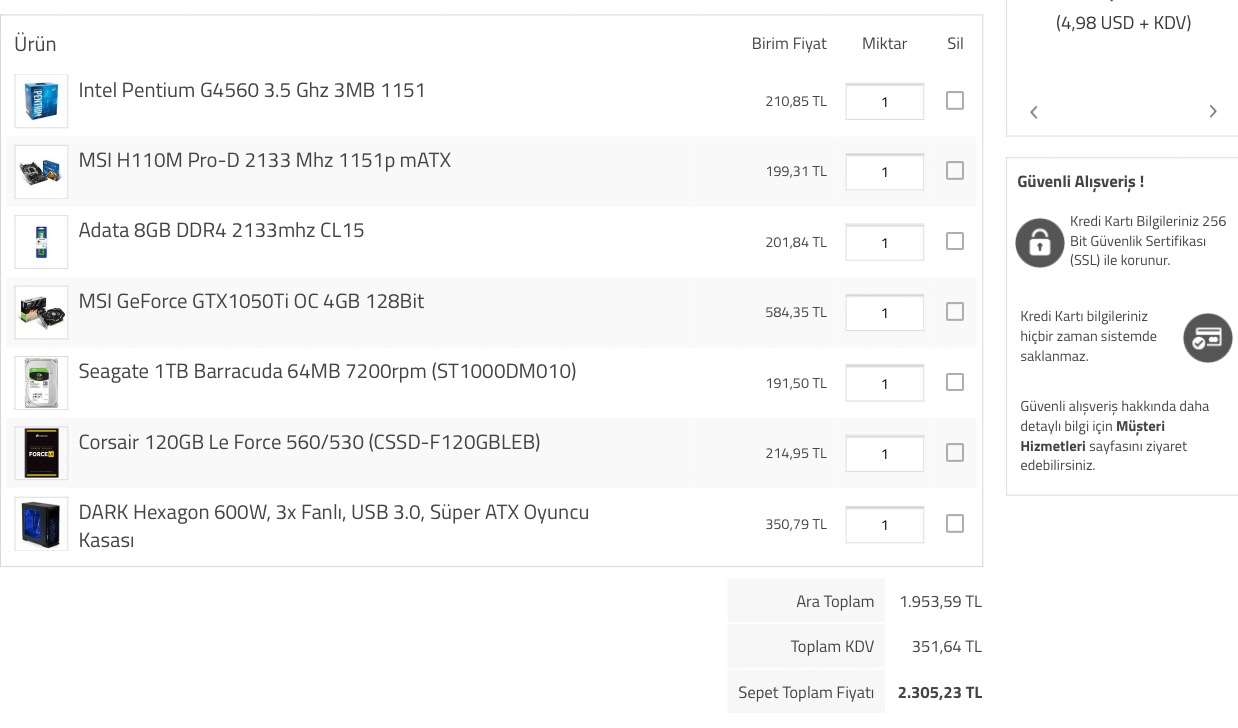This screenshot has height=728, width=1238.
Task: Open the Müşteri Hizmetleri page link
Action: point(1092,436)
